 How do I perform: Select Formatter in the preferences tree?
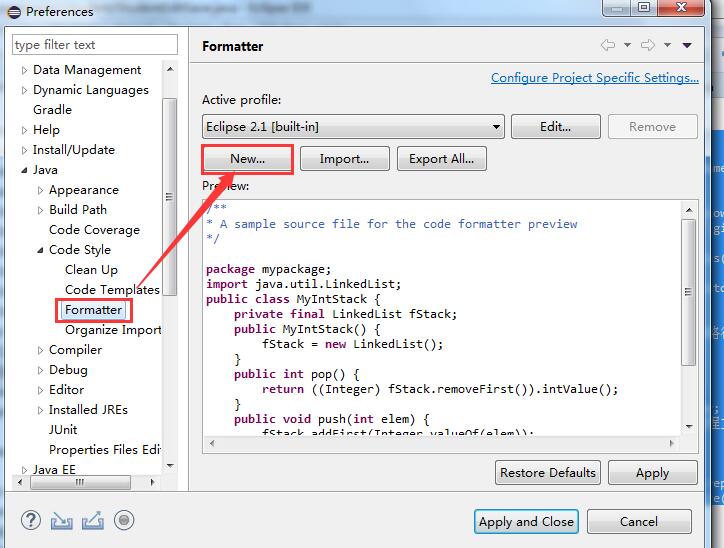93,310
